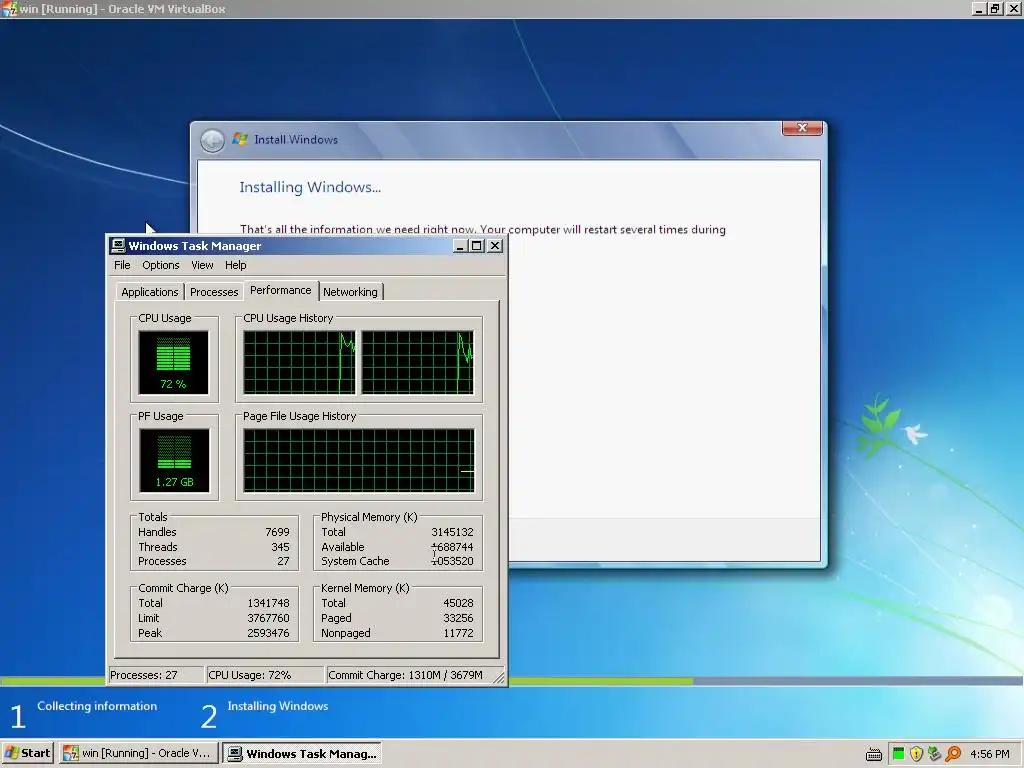Click the green installation progress bar
This screenshot has height=768, width=1024.
coord(601,681)
